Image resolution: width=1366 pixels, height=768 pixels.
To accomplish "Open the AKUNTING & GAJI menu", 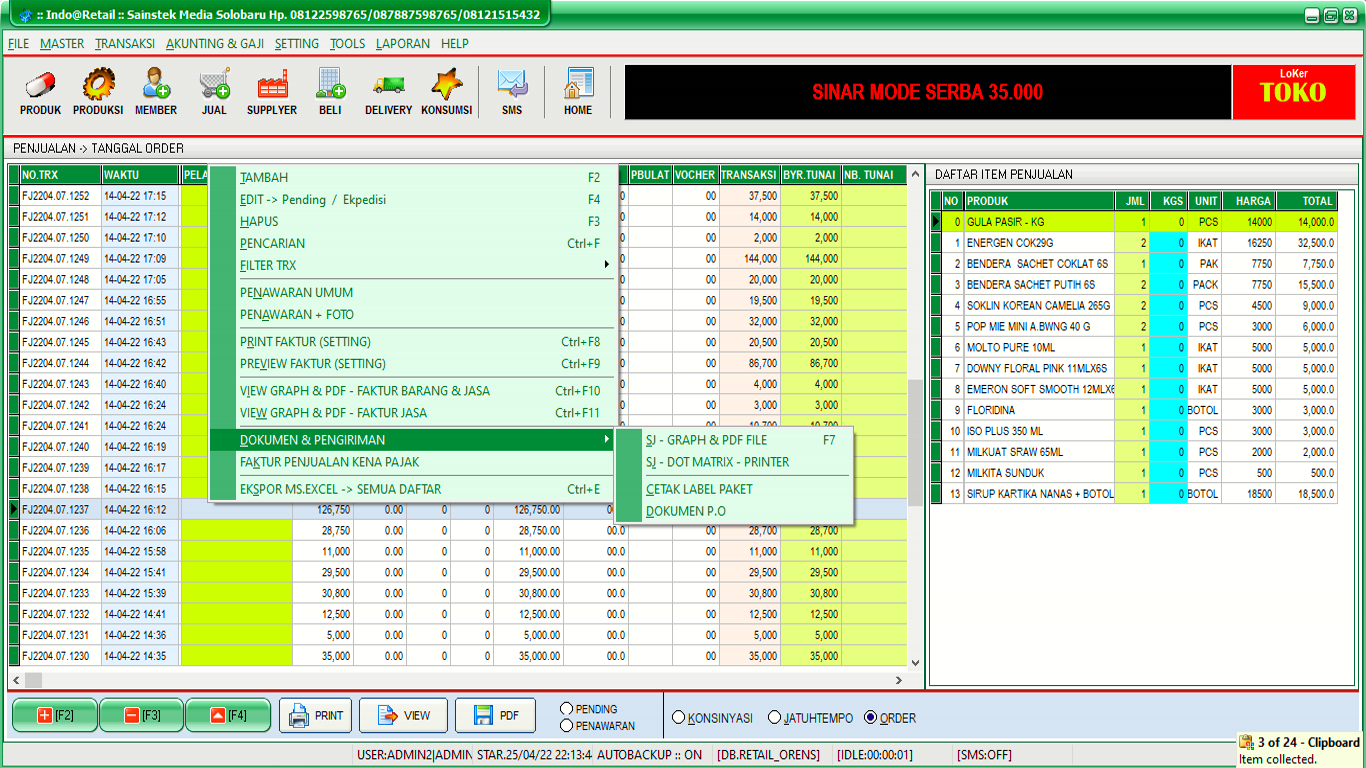I will tap(215, 44).
